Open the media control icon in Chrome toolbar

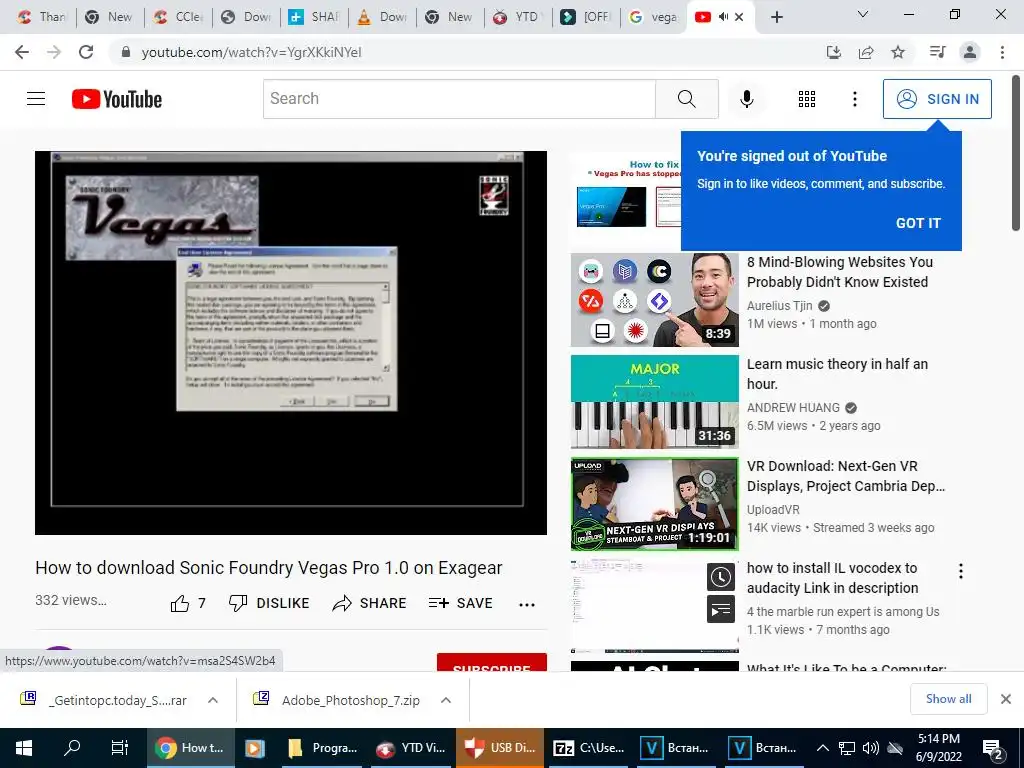[937, 52]
